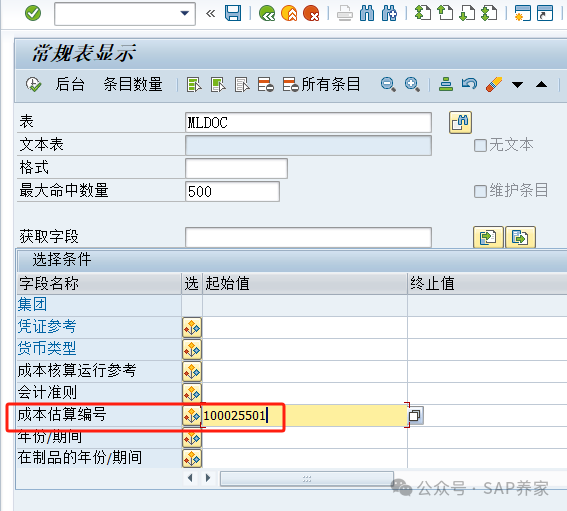Go to Last Page icon

coord(489,13)
